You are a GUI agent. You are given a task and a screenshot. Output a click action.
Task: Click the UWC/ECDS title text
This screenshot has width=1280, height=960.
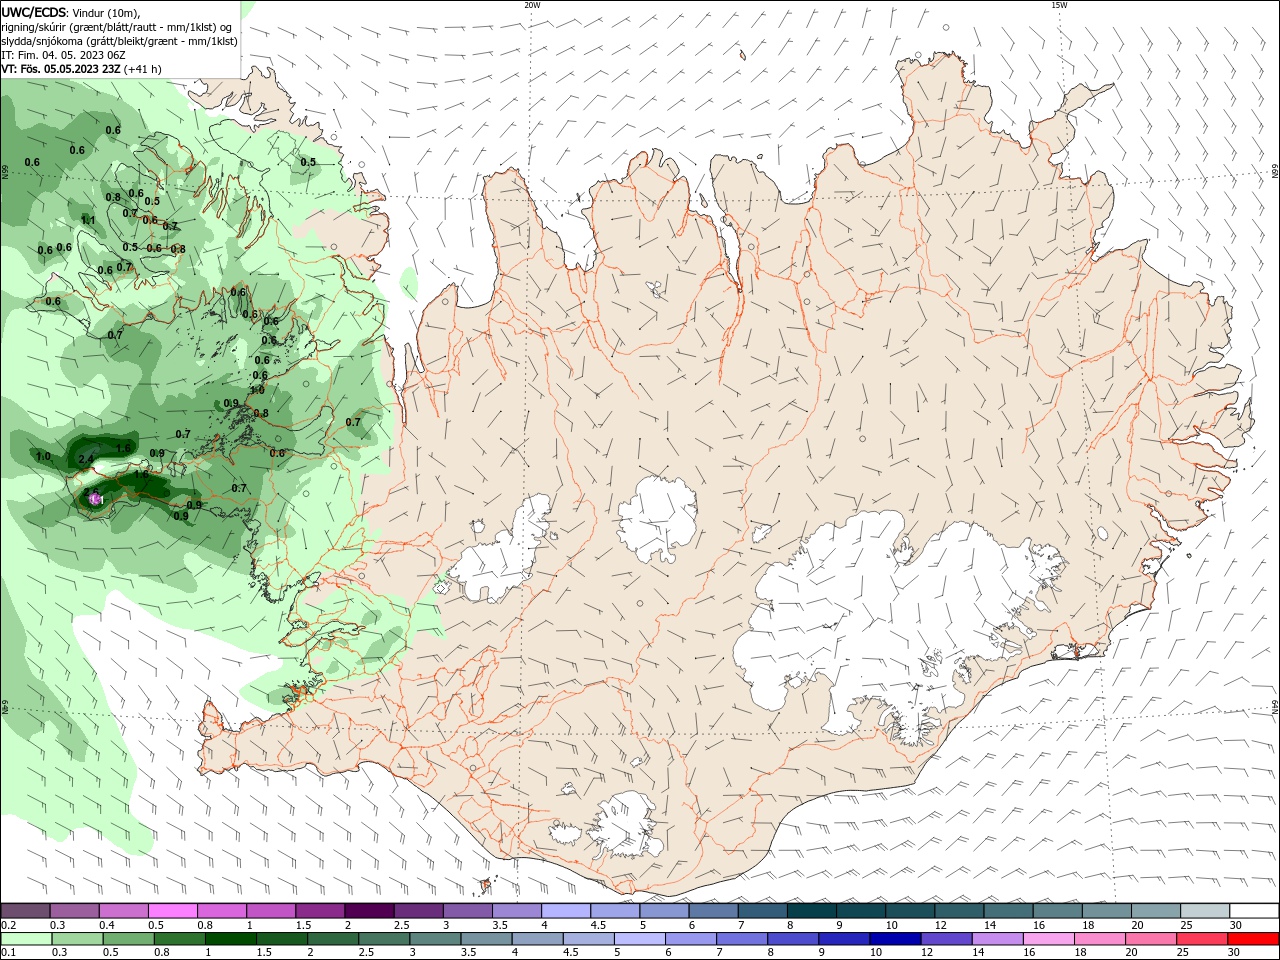coord(35,12)
